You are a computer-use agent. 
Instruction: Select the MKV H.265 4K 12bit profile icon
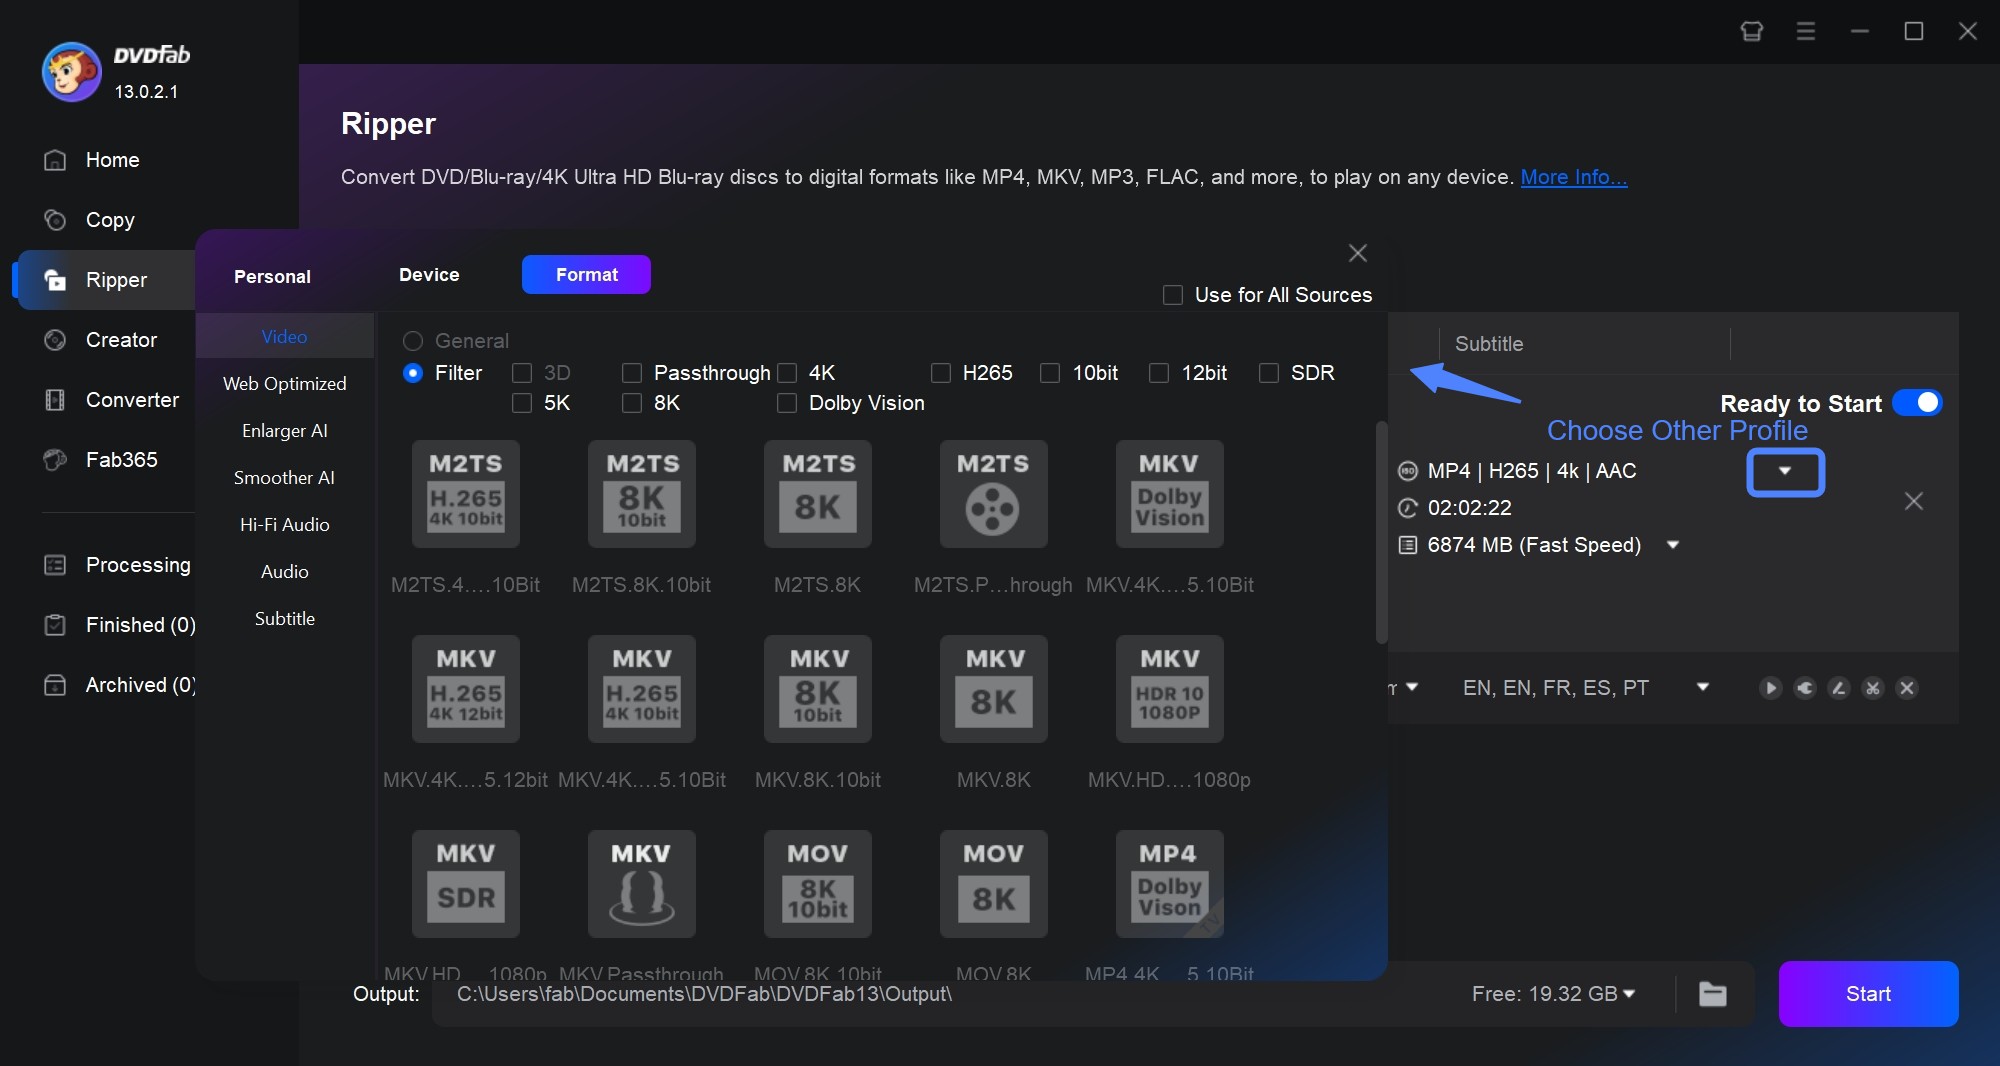pyautogui.click(x=466, y=689)
